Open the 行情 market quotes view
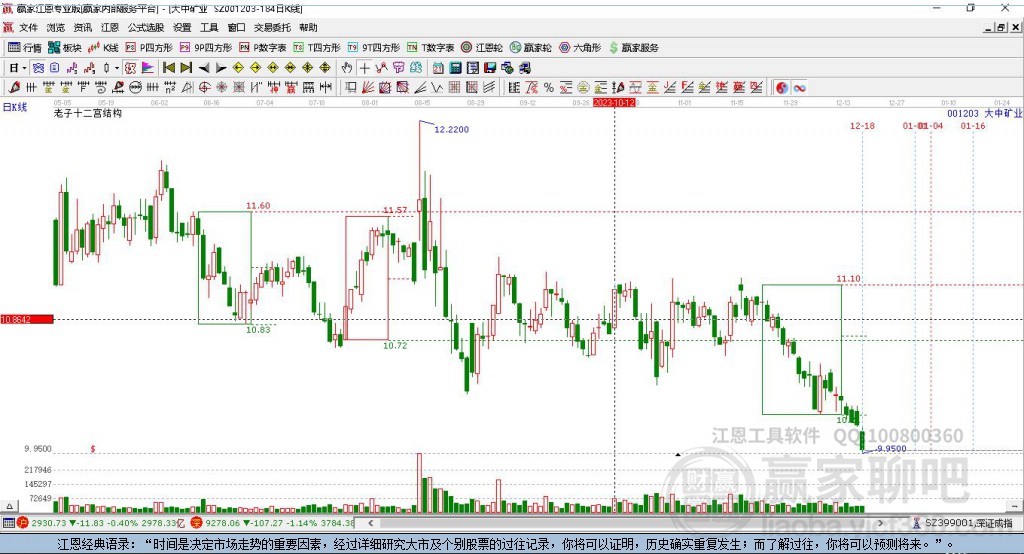This screenshot has height=554, width=1024. [x=24, y=48]
